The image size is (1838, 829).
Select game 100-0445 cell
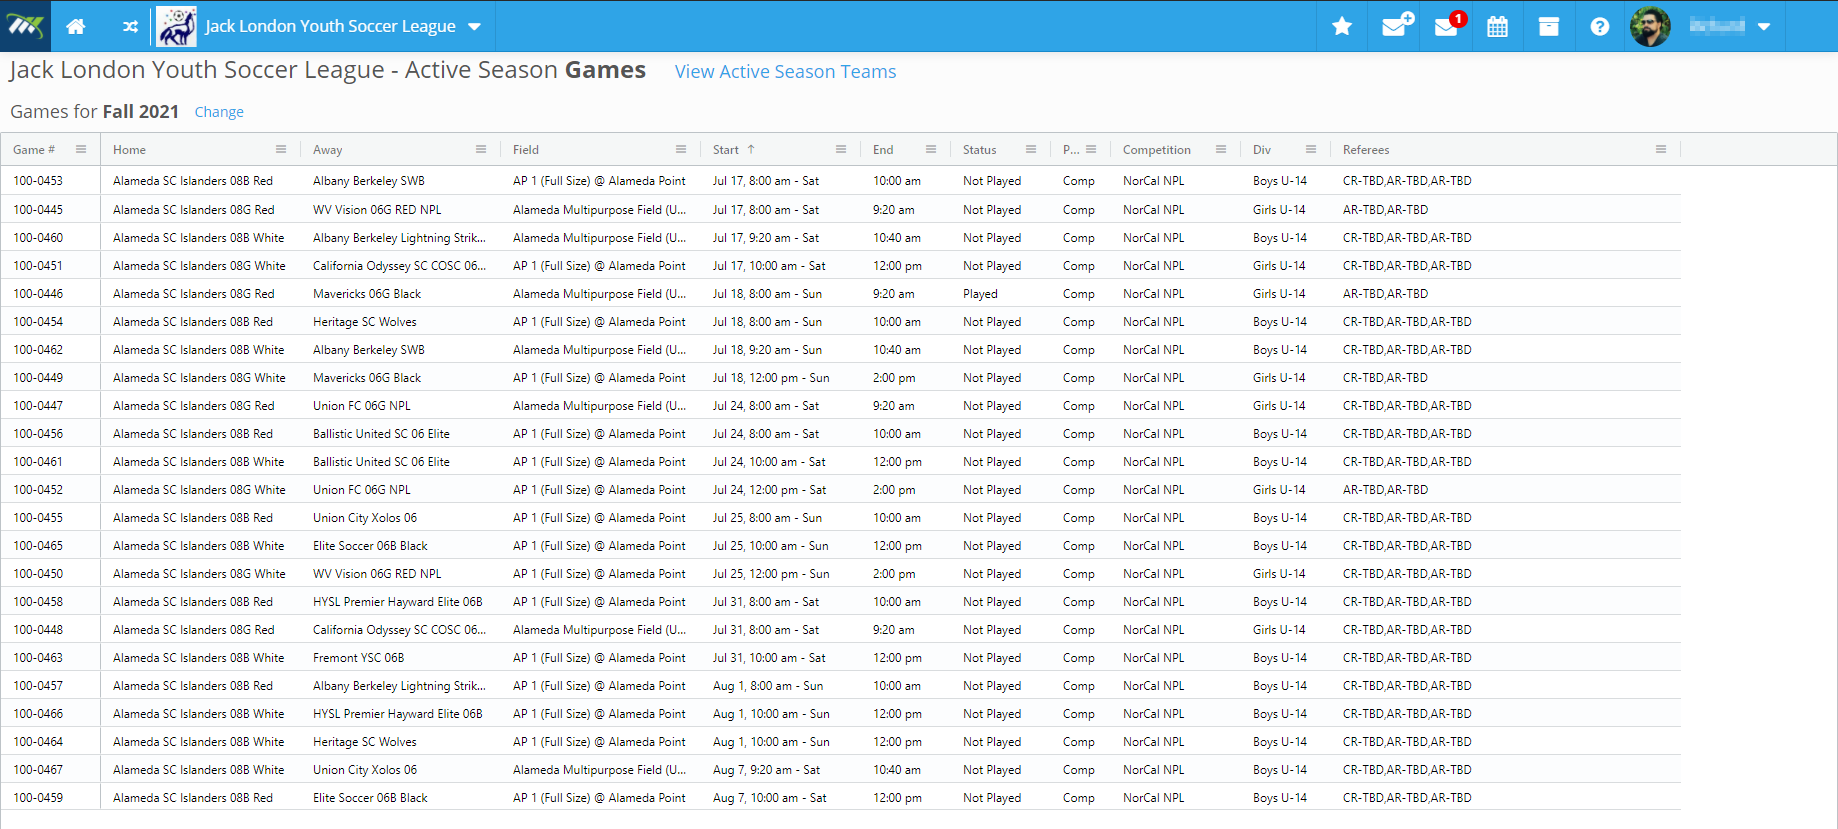38,210
